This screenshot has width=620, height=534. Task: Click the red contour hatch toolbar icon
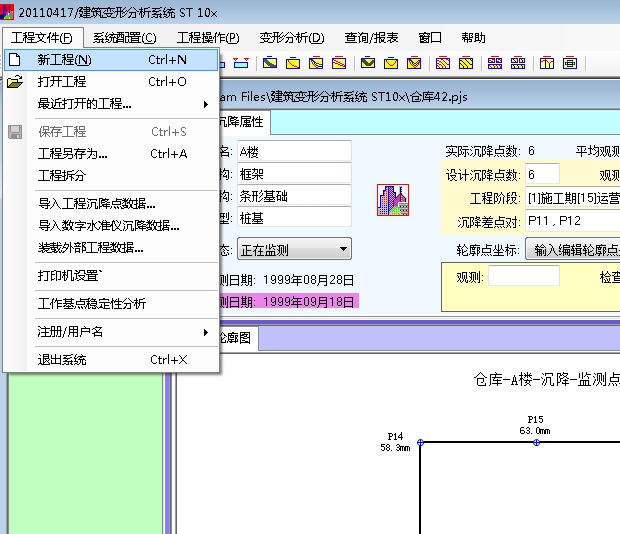click(443, 63)
